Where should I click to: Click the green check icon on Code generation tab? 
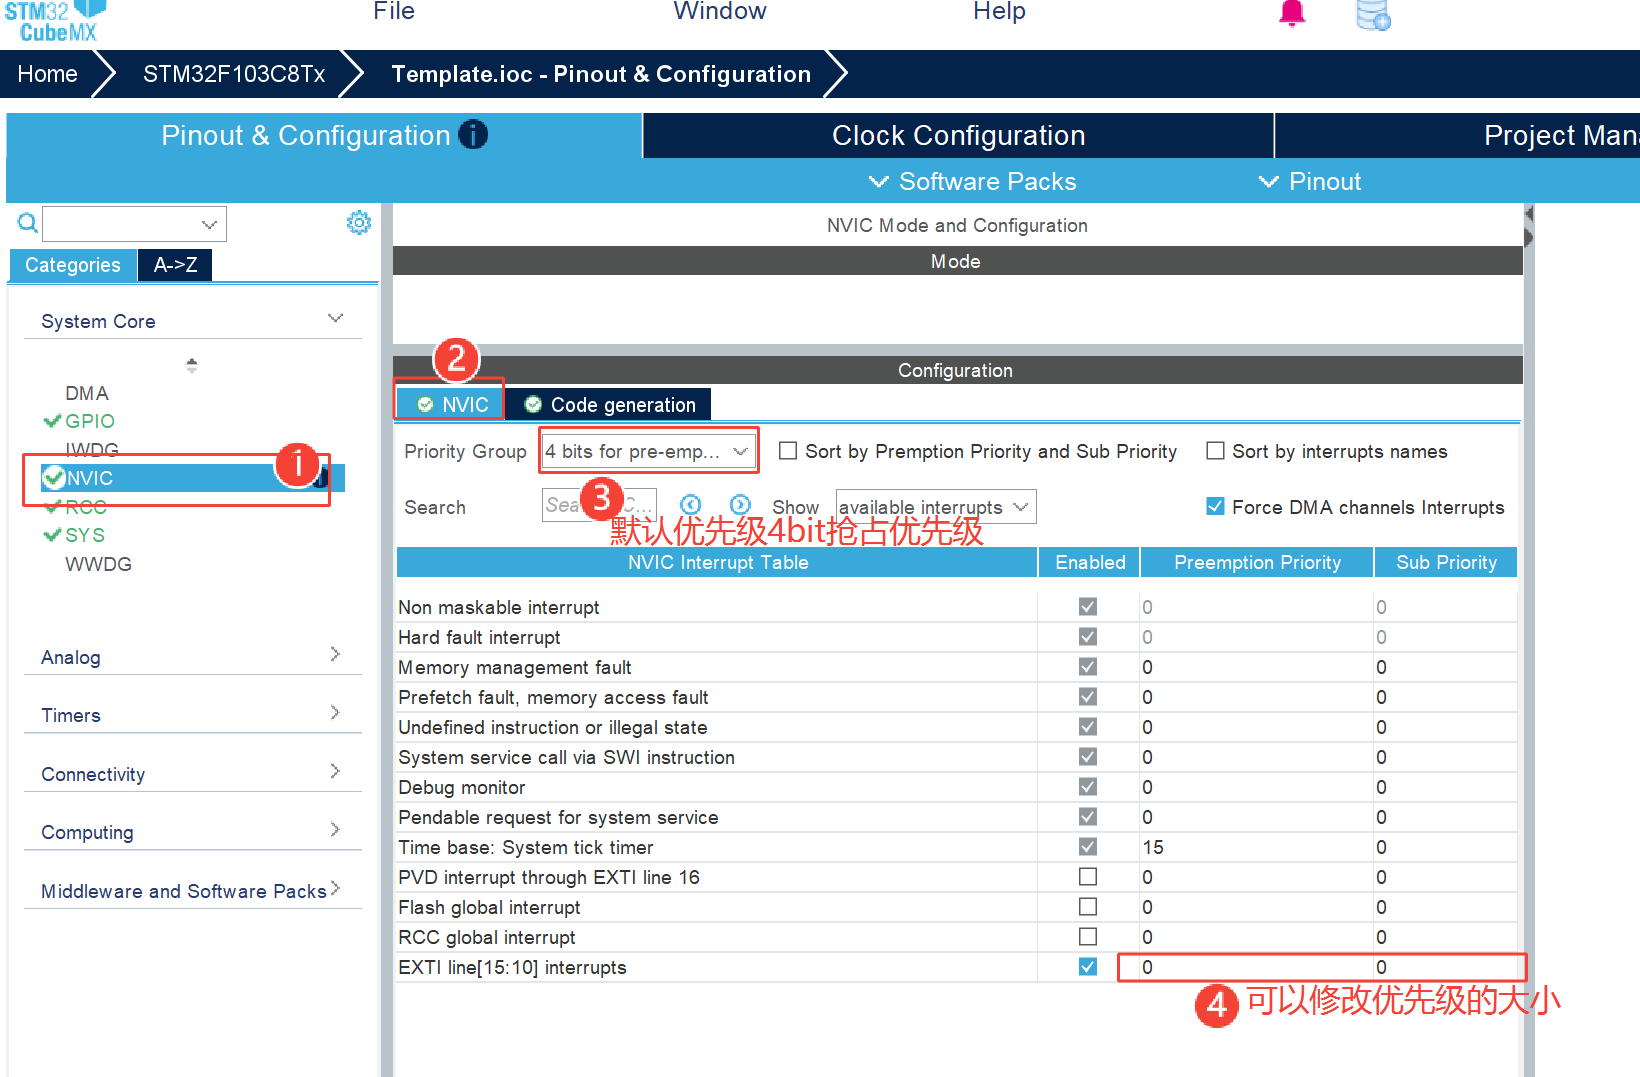tap(533, 404)
